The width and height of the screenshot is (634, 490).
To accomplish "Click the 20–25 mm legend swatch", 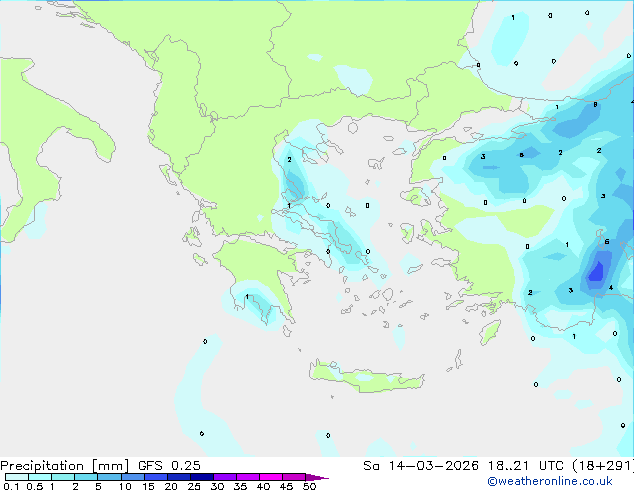I will pyautogui.click(x=179, y=477).
